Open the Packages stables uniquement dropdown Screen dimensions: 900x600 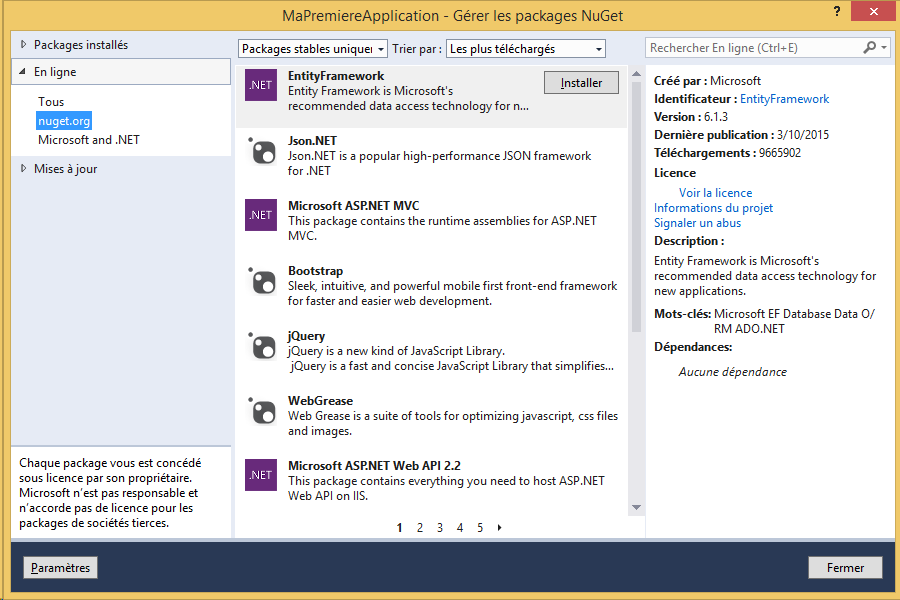[313, 49]
